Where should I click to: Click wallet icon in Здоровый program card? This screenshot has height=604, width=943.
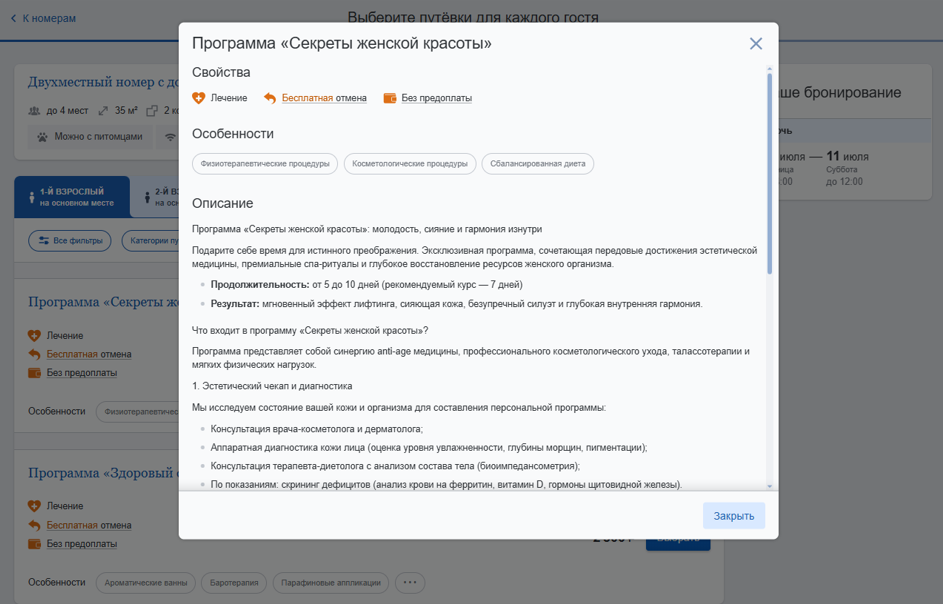(34, 544)
